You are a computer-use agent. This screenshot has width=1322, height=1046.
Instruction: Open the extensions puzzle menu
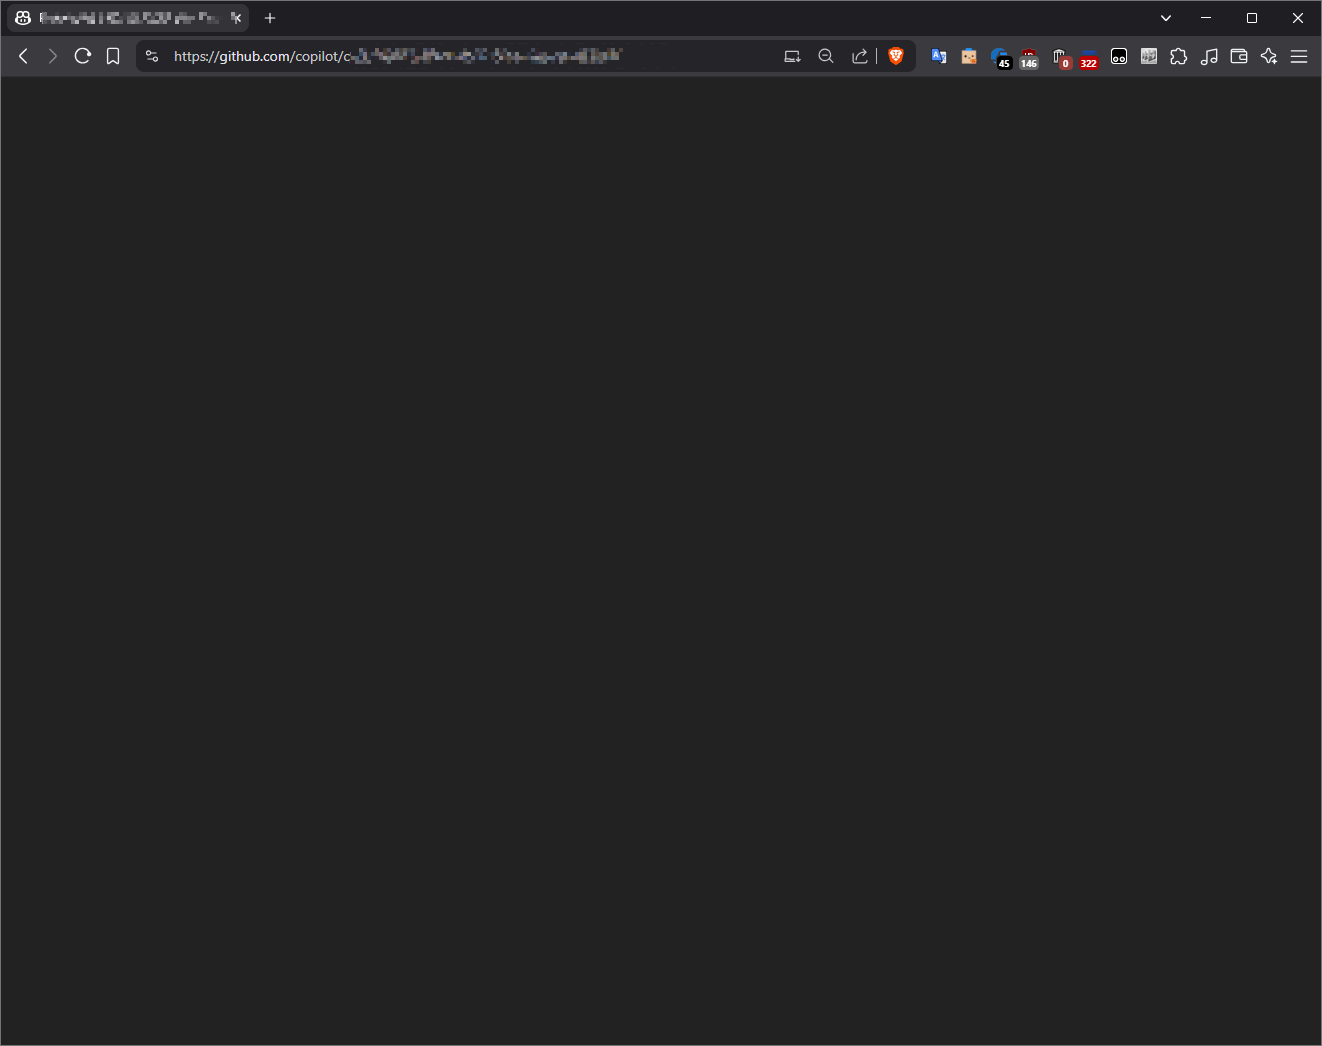(1179, 56)
